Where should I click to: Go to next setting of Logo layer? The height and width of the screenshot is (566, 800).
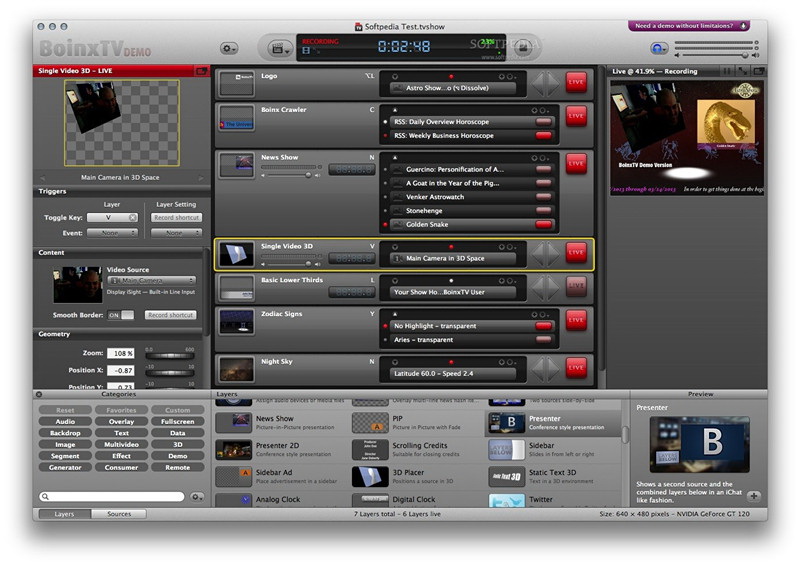[554, 84]
